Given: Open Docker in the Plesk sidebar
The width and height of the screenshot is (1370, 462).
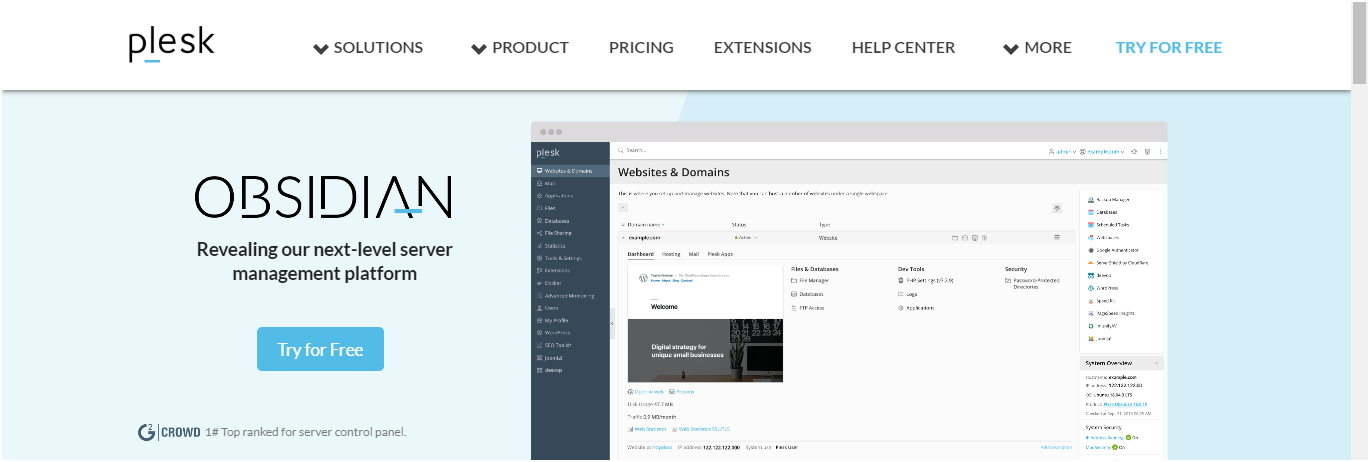Looking at the screenshot, I should pos(550,283).
